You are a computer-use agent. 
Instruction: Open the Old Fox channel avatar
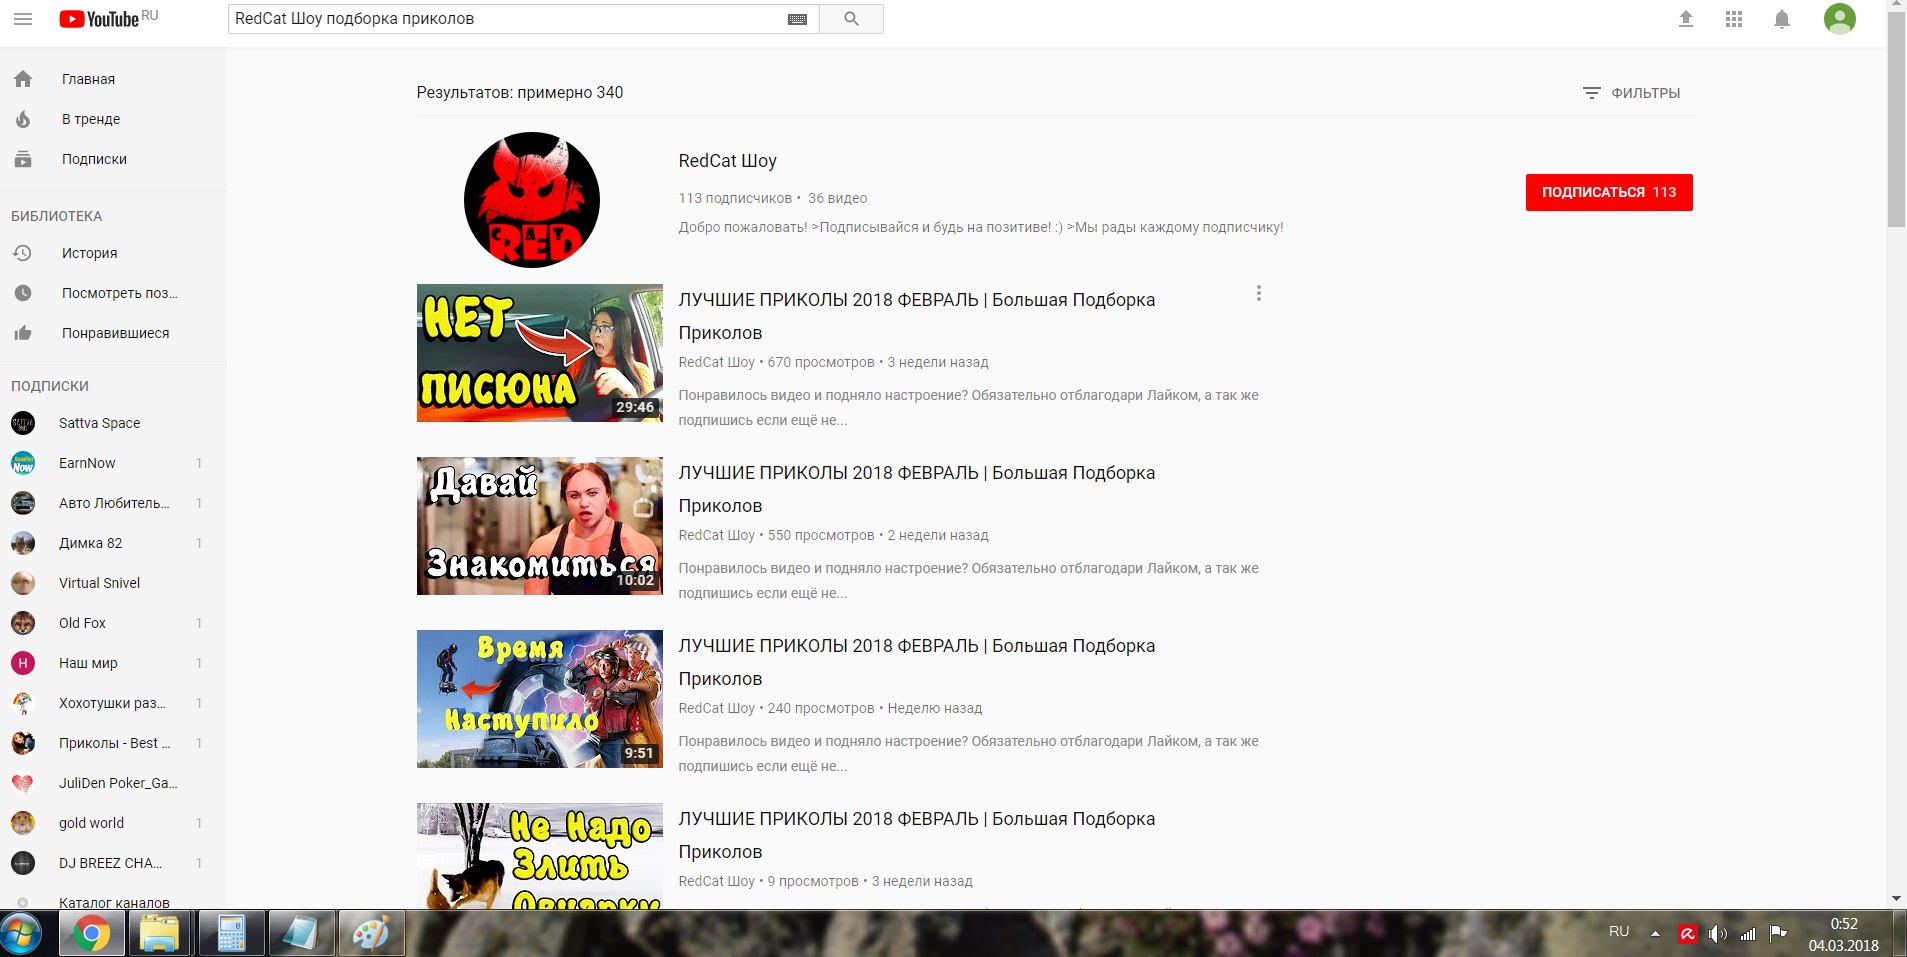point(23,623)
